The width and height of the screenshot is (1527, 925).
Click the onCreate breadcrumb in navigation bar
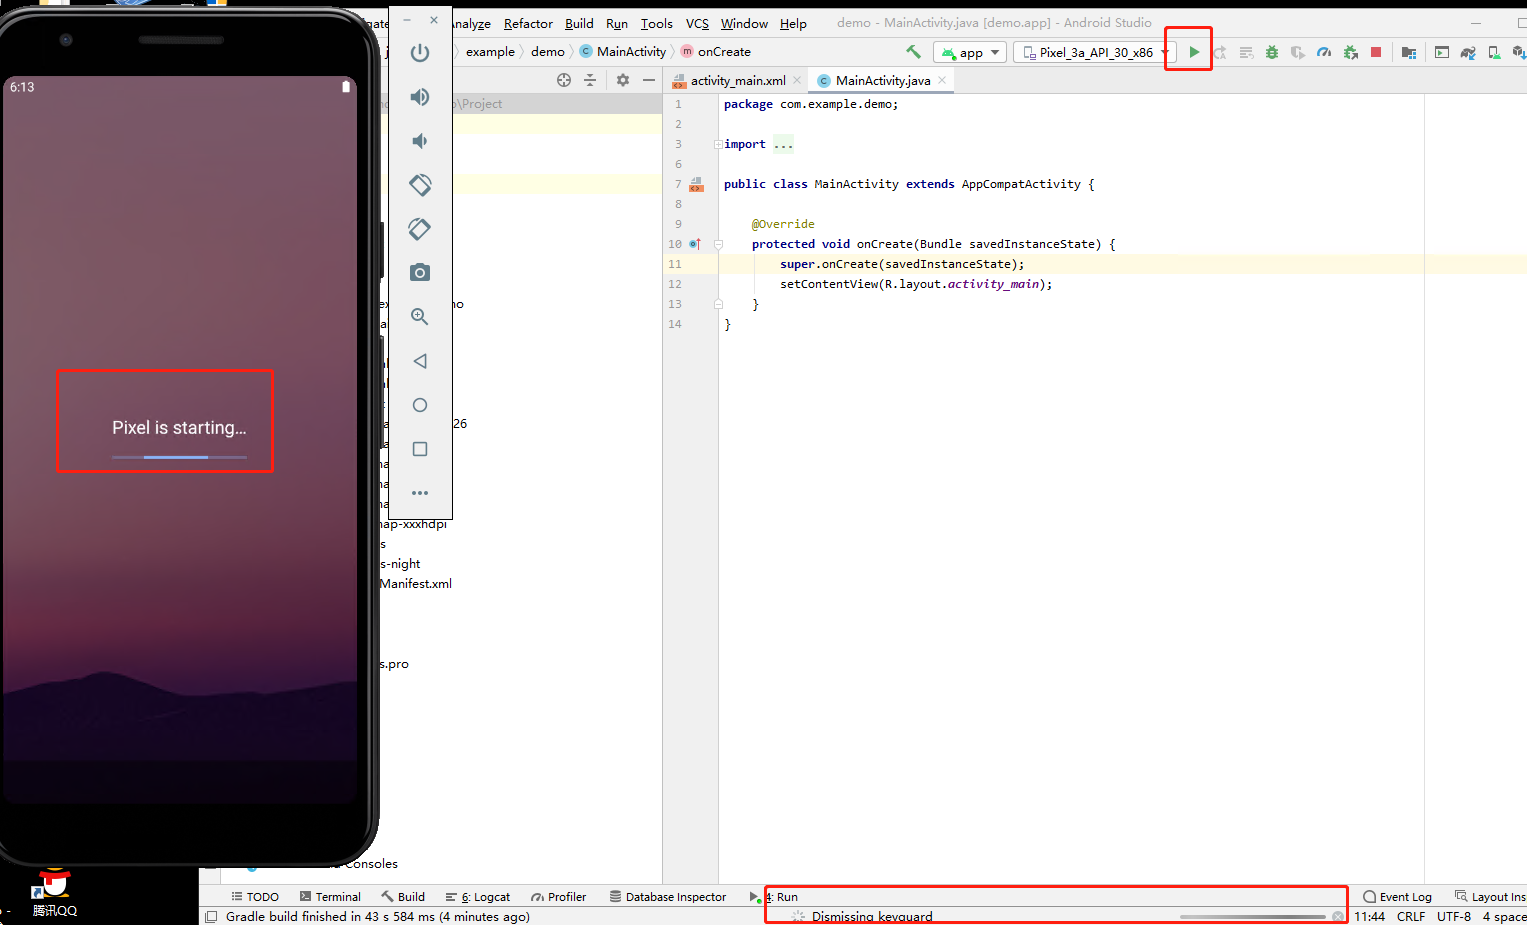coord(716,52)
